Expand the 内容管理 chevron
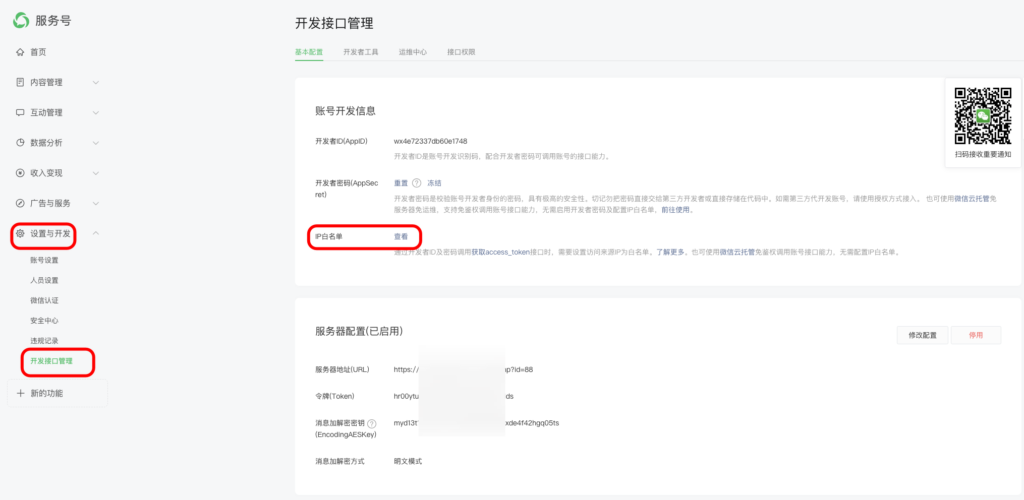 point(96,82)
